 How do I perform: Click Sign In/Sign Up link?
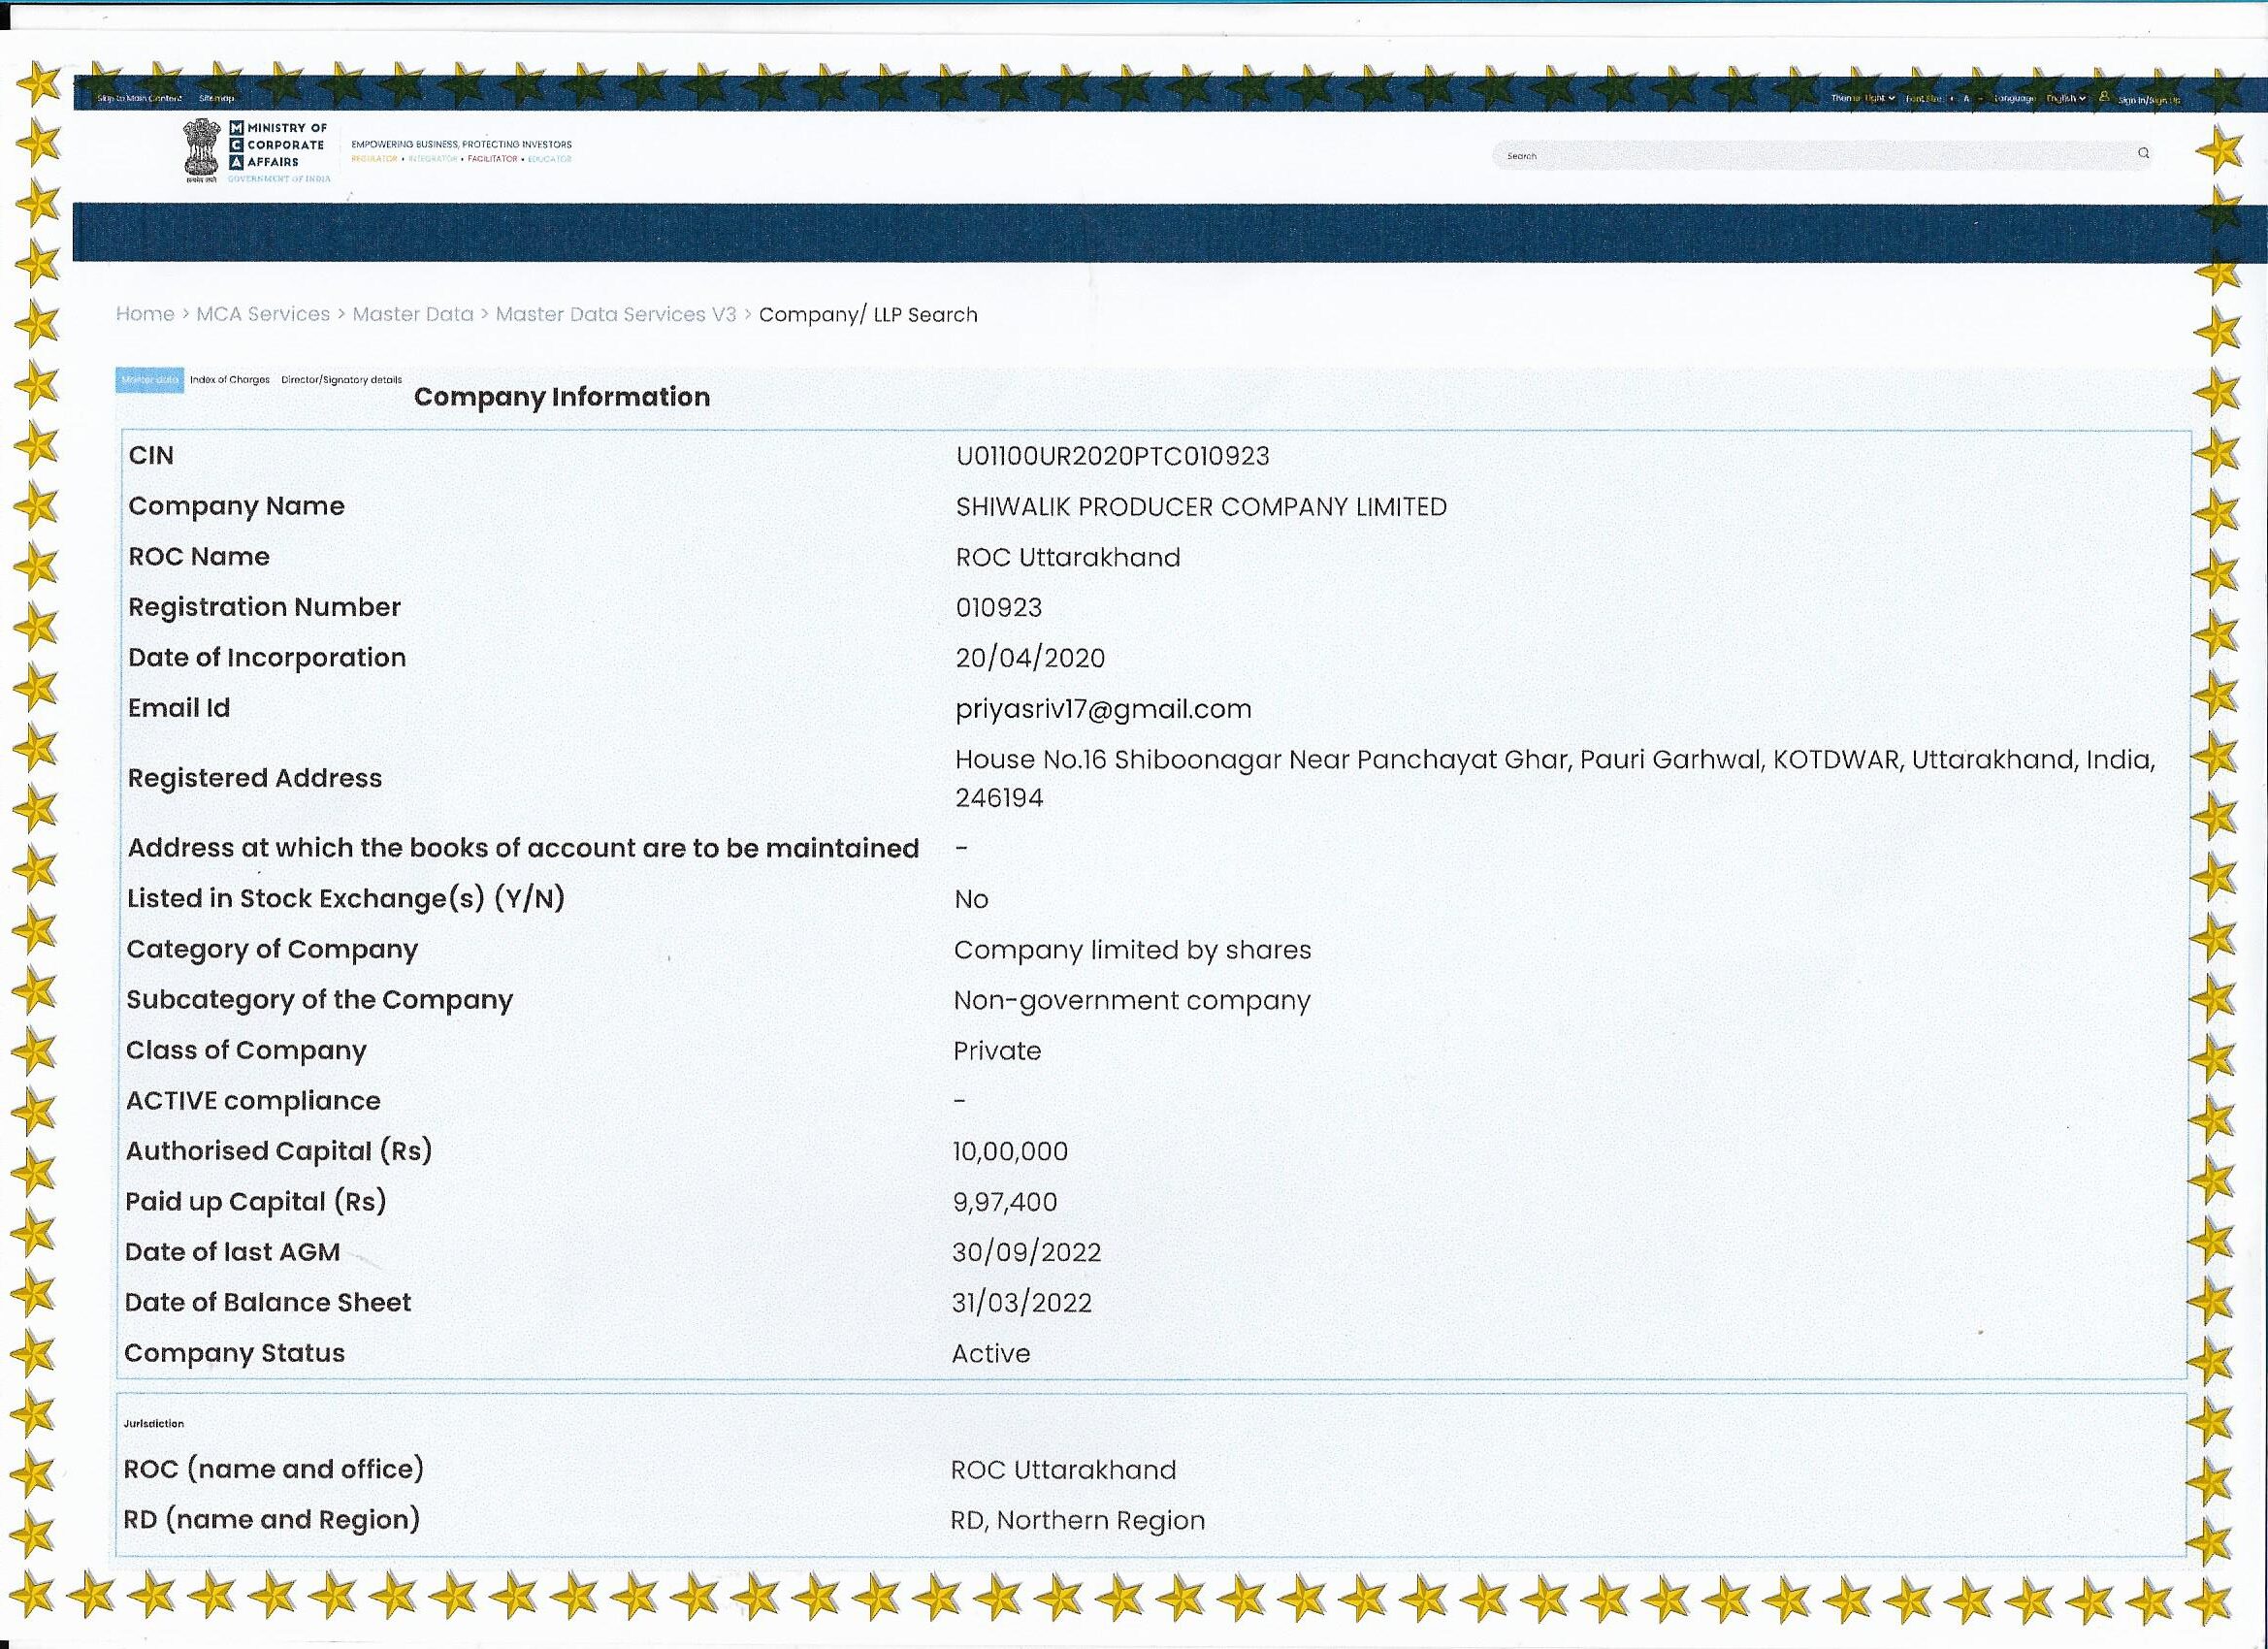click(x=2149, y=100)
